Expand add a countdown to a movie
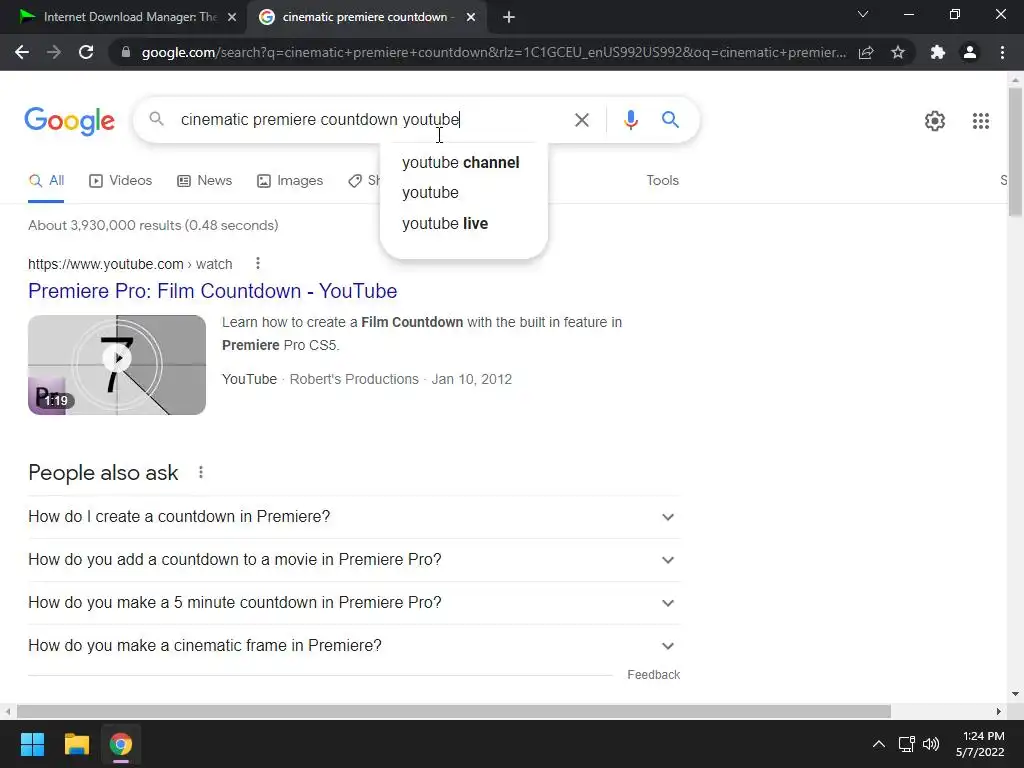Image resolution: width=1024 pixels, height=768 pixels. 354,560
